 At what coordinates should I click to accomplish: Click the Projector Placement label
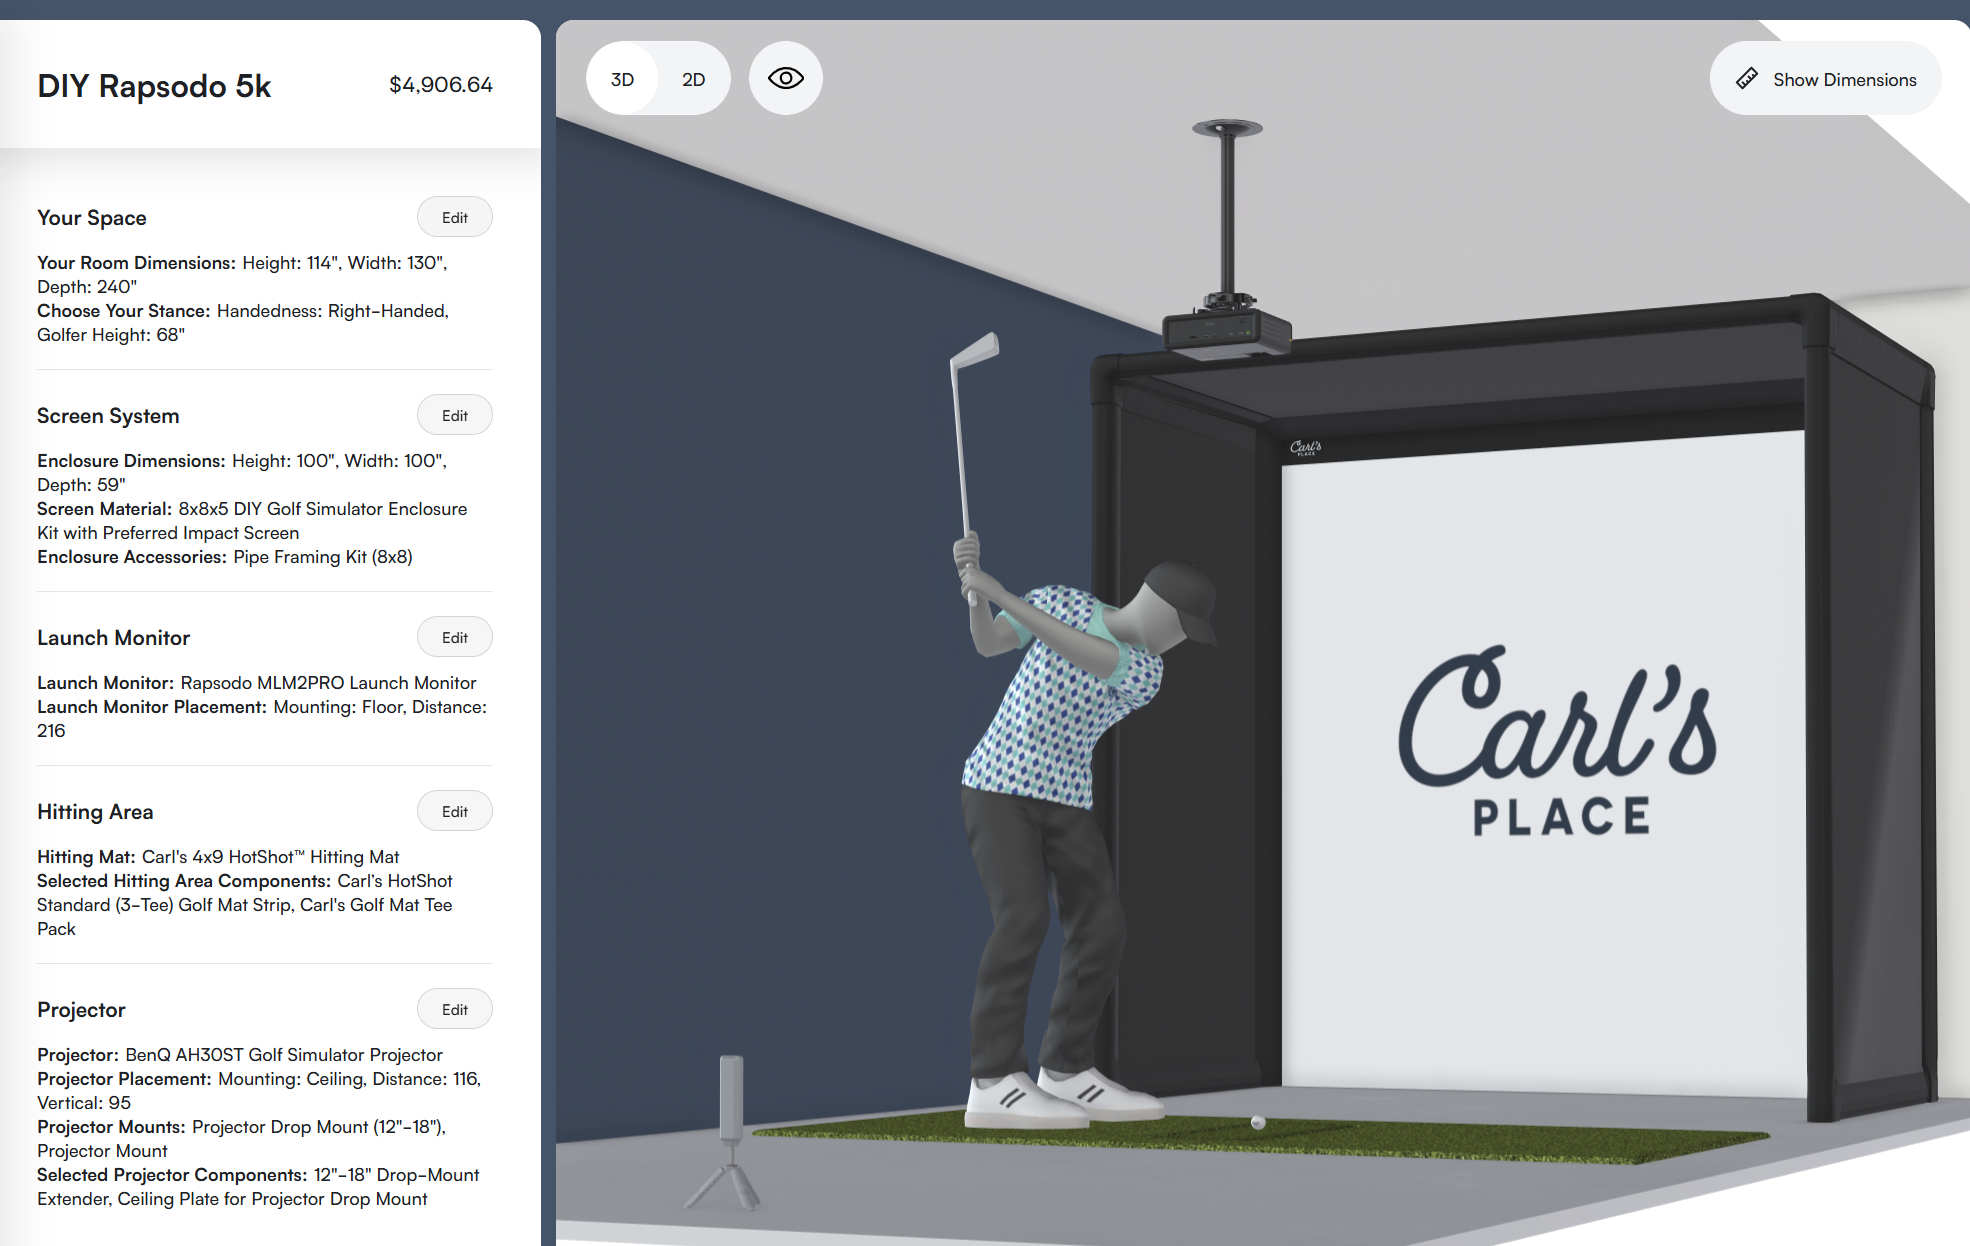pyautogui.click(x=124, y=1079)
